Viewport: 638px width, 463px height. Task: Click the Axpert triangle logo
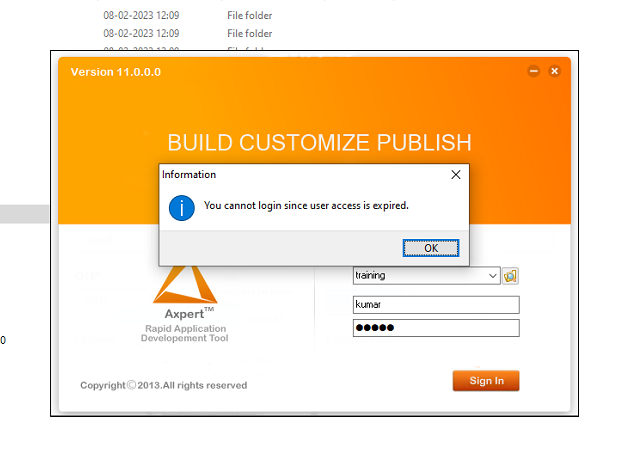click(185, 285)
